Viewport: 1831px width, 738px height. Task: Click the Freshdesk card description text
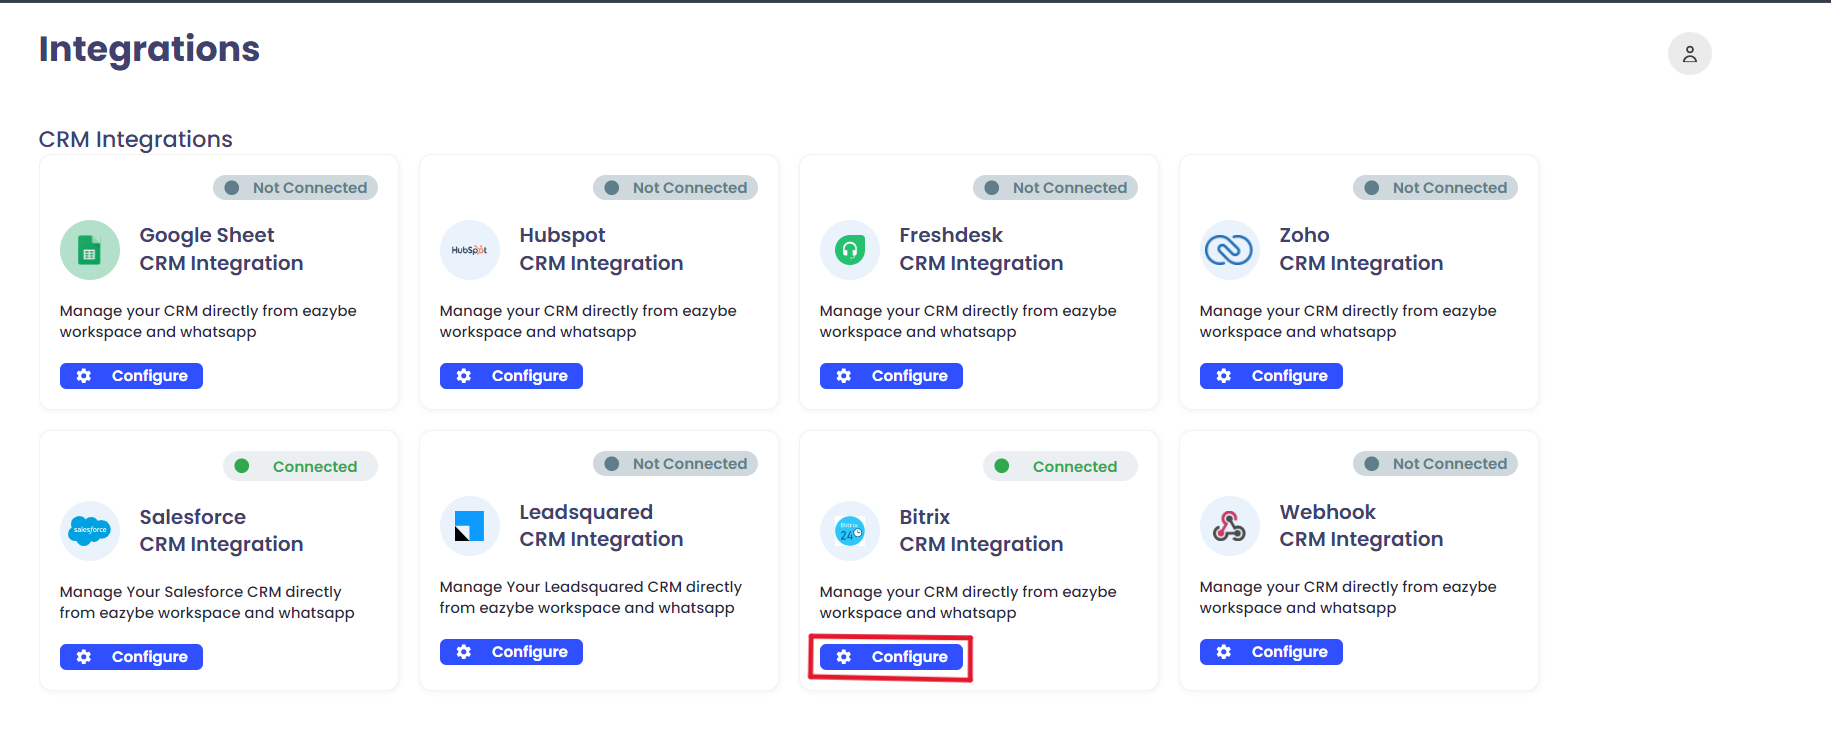pyautogui.click(x=968, y=321)
